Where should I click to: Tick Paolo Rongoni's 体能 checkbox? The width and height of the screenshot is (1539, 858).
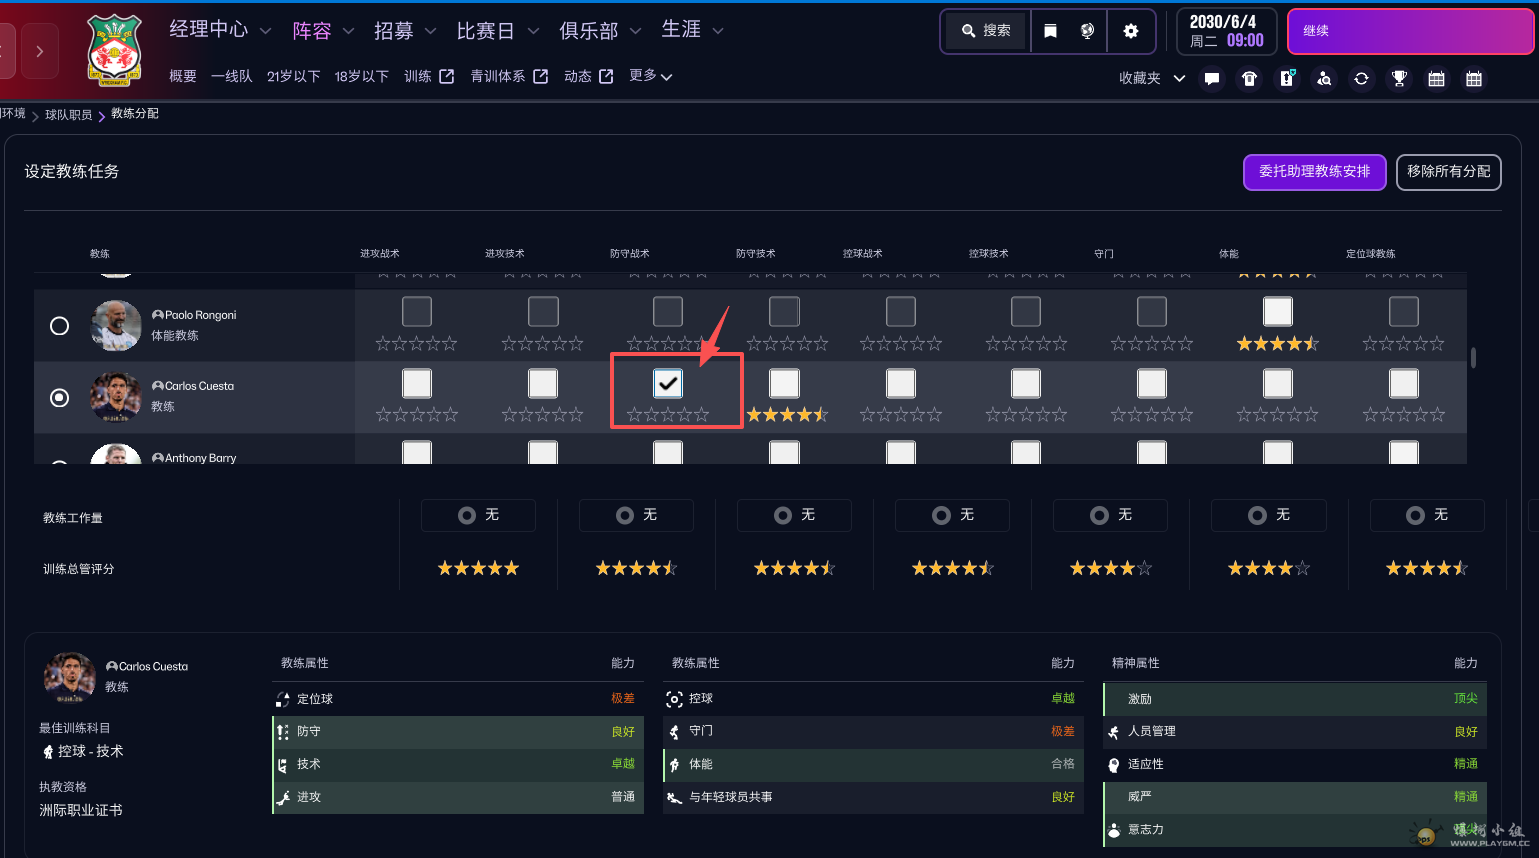tap(1277, 312)
